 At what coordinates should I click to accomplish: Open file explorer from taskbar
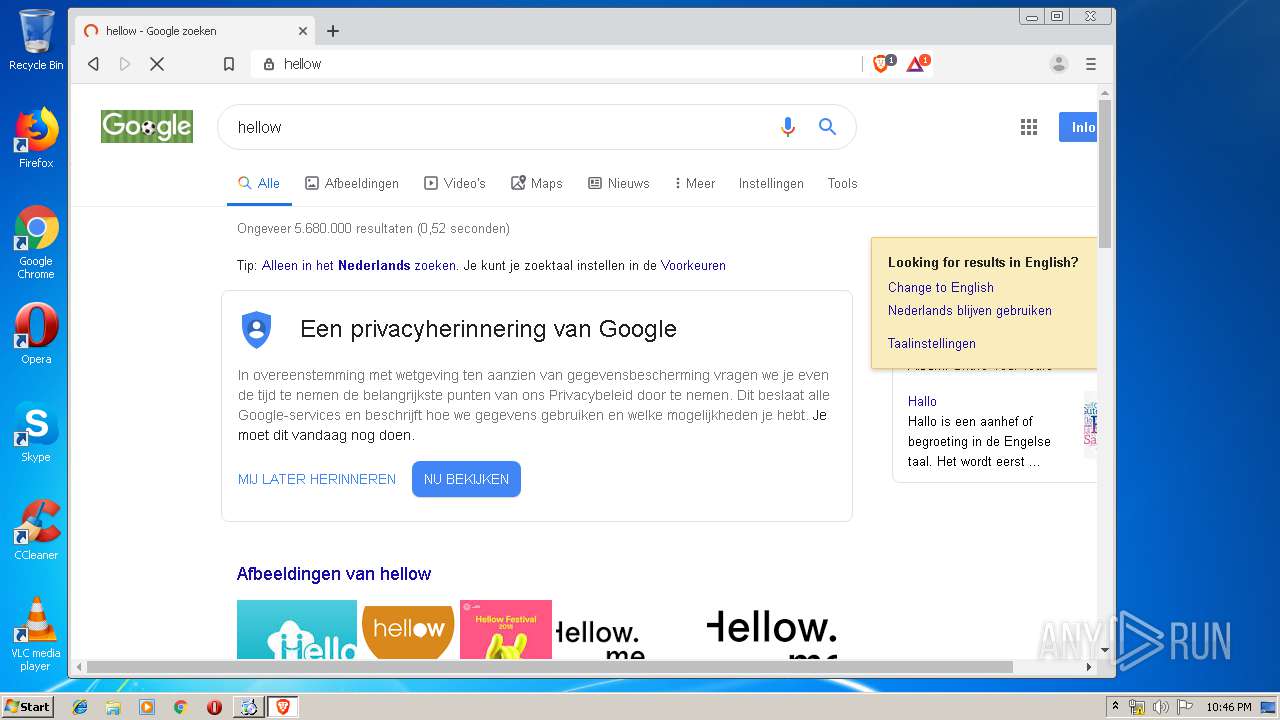113,707
